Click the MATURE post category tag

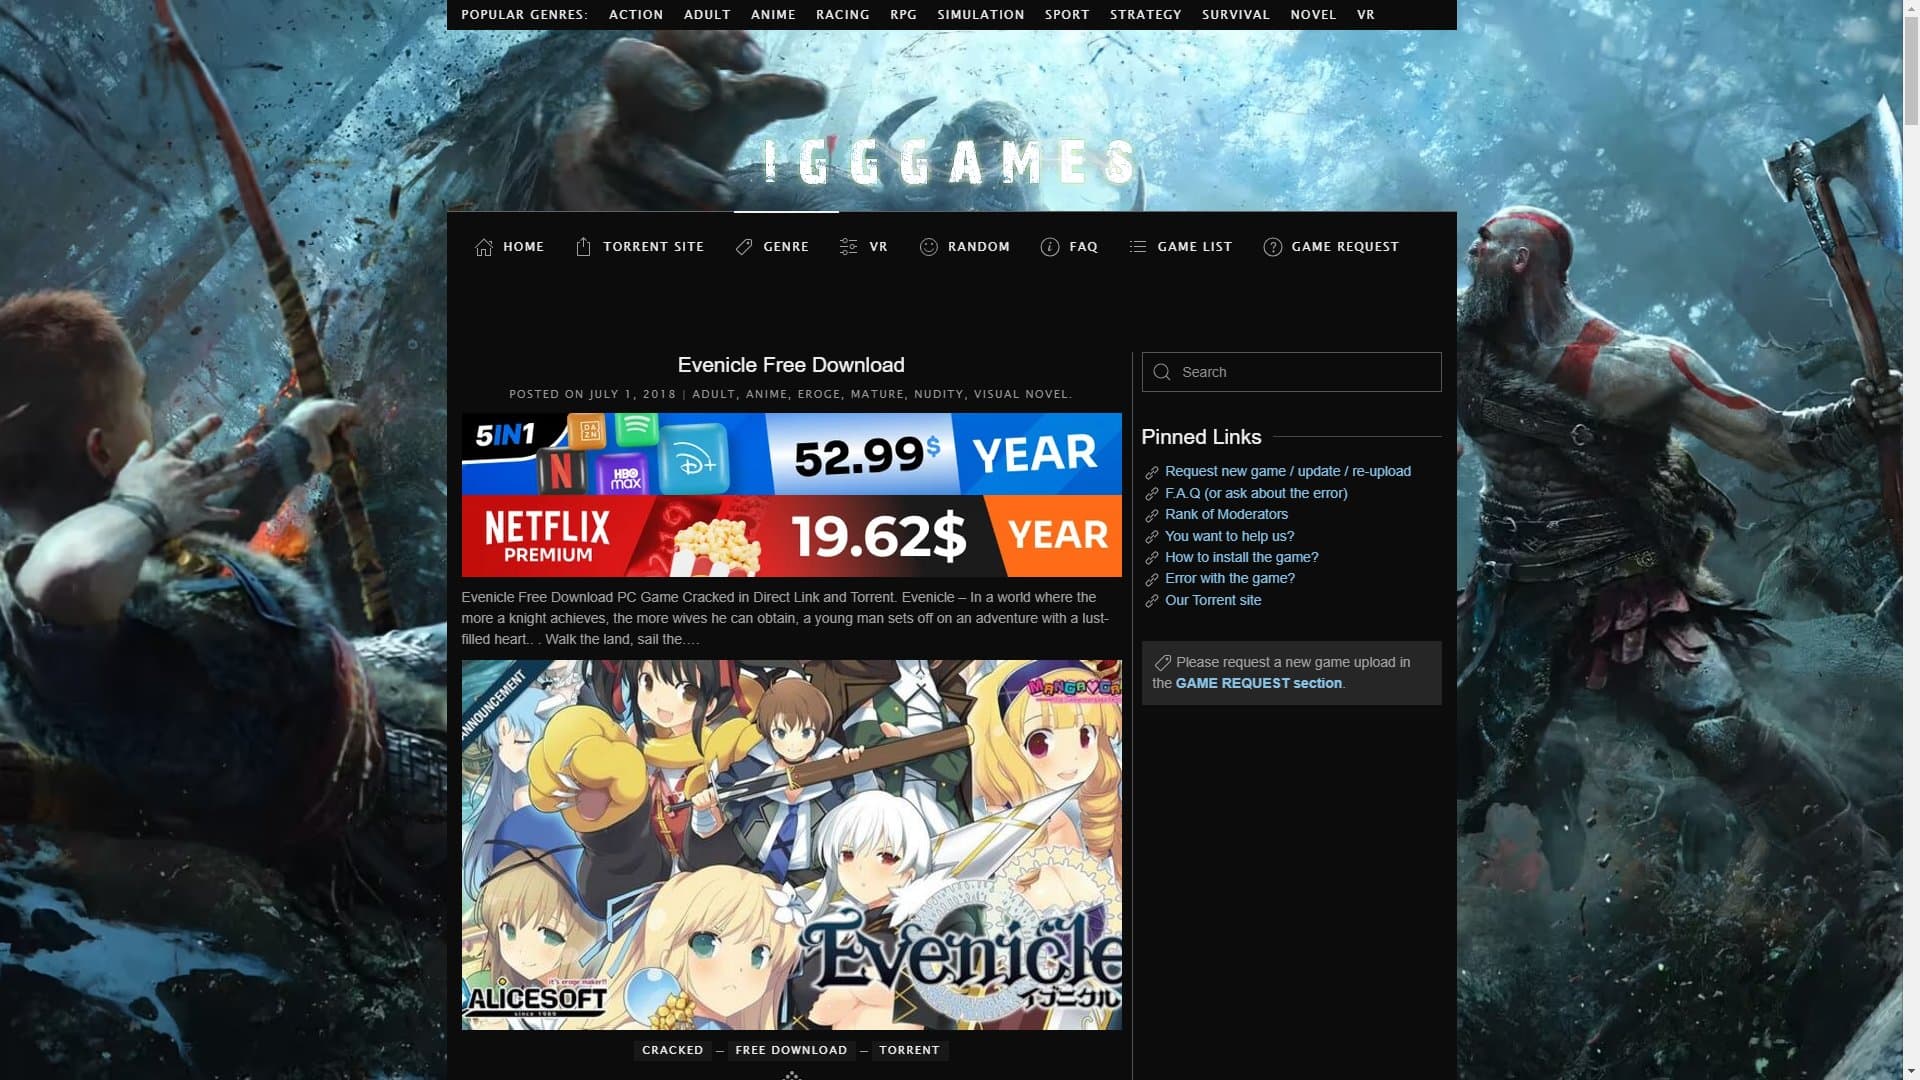(x=877, y=394)
